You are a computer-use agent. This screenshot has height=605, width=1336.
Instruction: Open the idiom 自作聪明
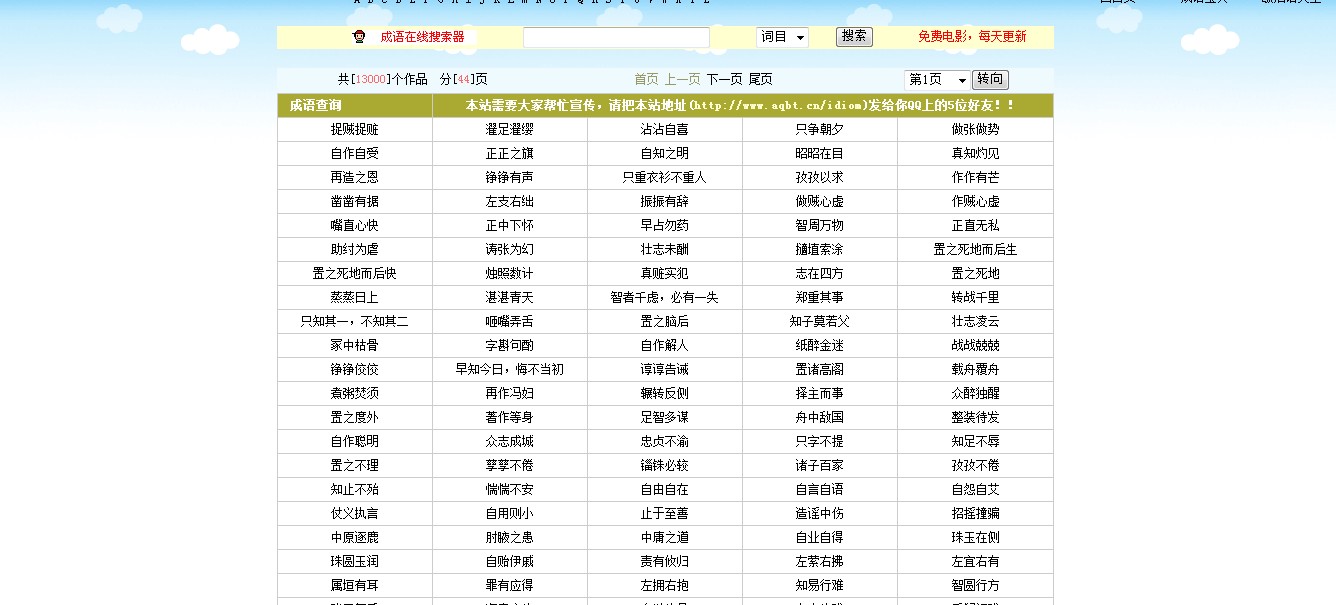click(x=355, y=442)
